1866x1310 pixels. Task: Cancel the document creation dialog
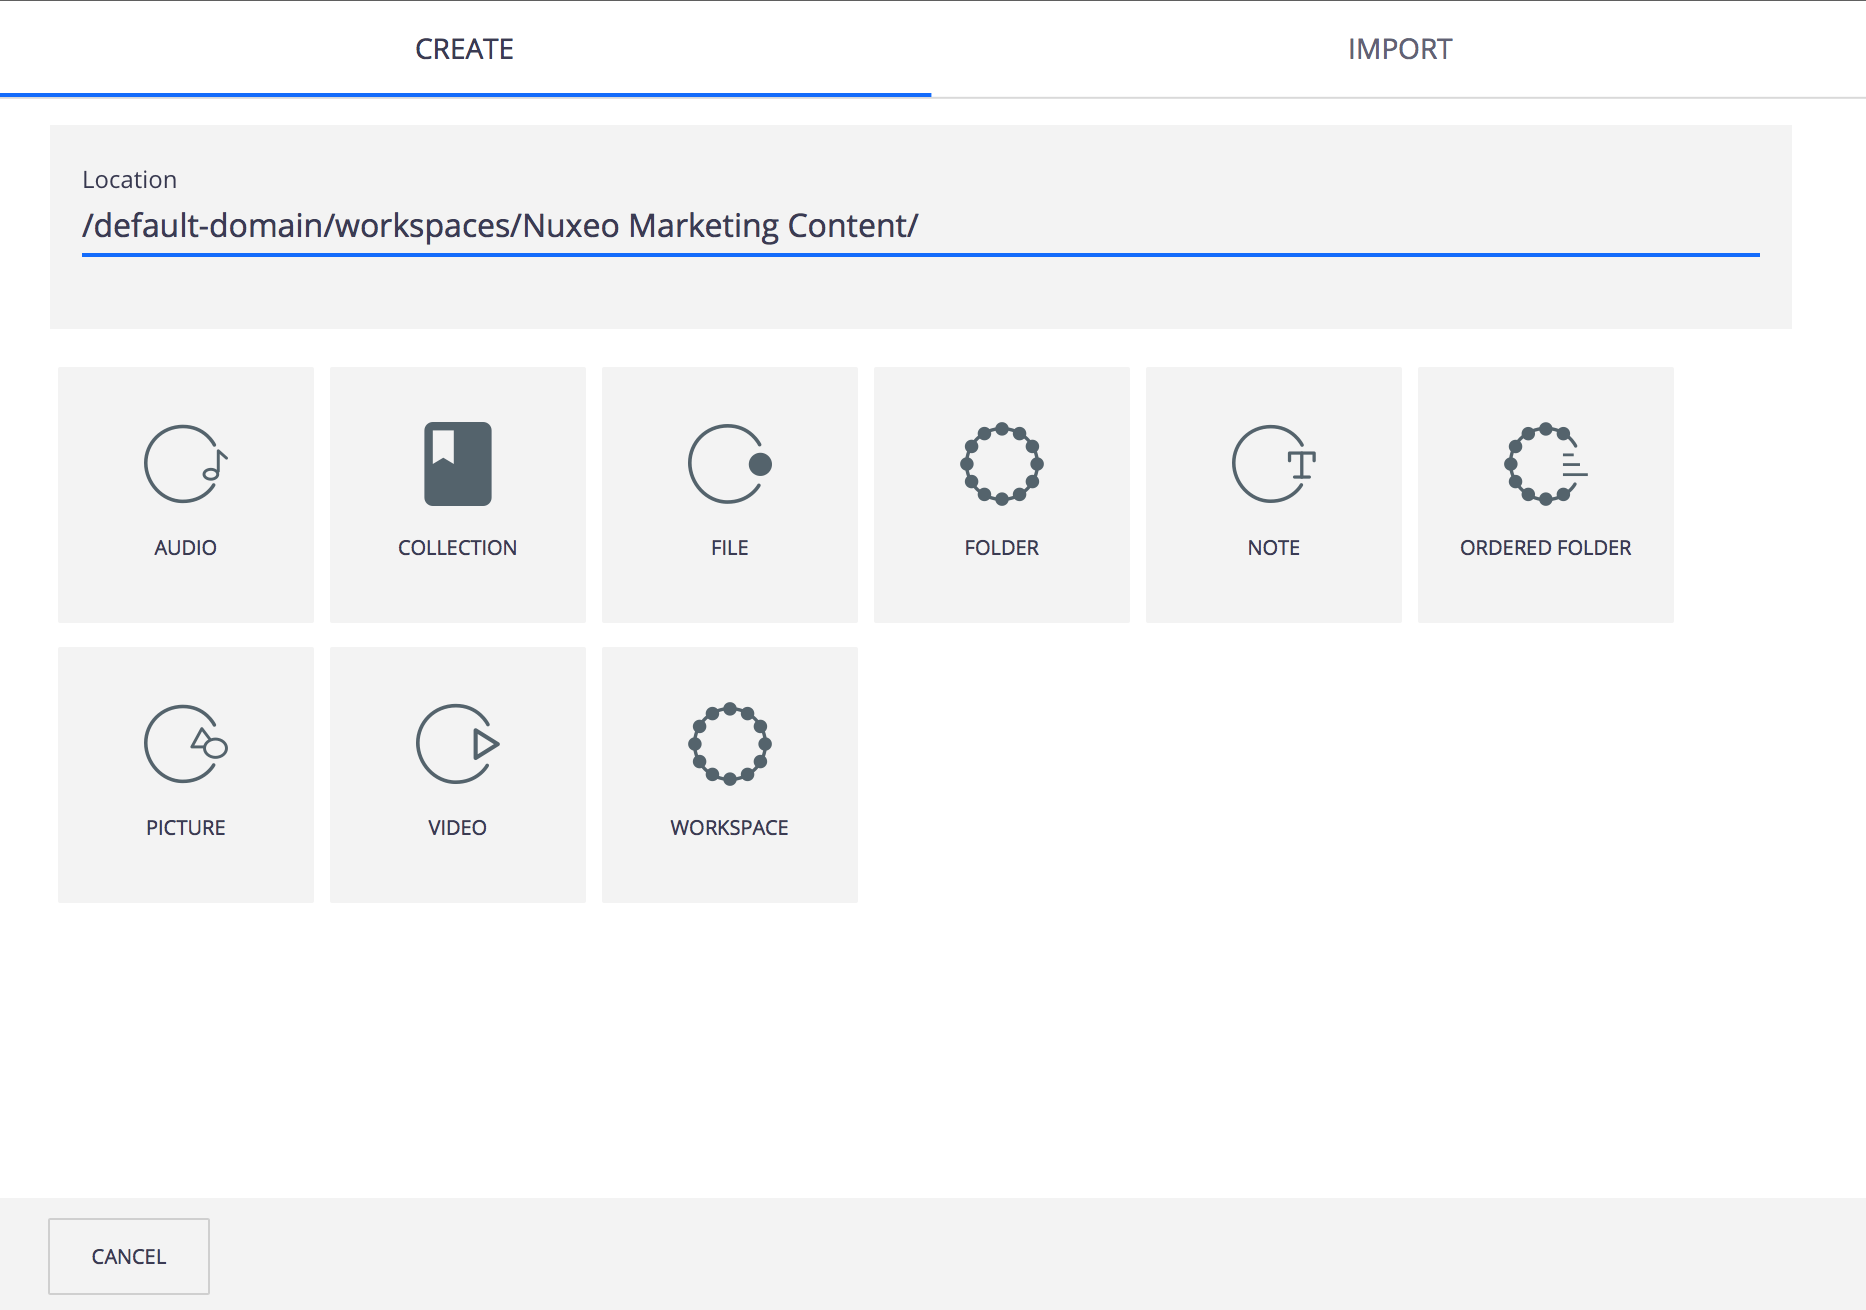129,1256
